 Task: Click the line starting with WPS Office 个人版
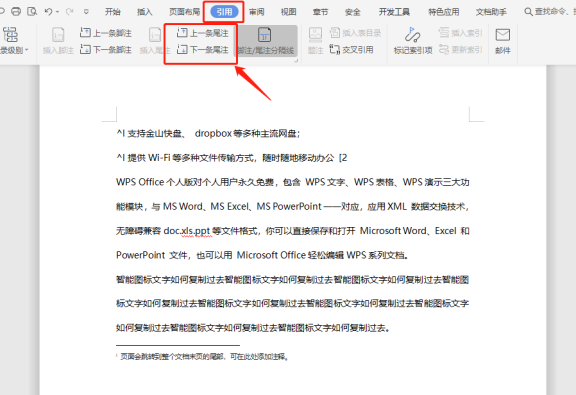[293, 182]
